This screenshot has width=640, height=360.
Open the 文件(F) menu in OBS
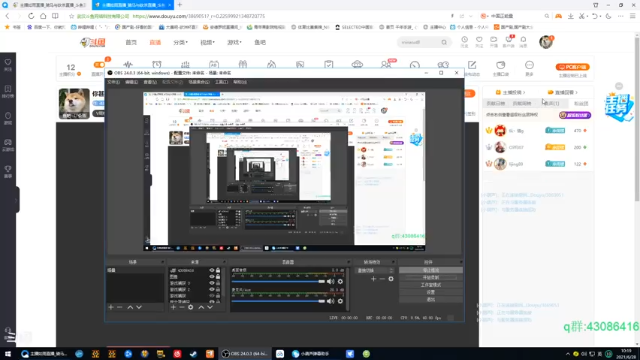(x=113, y=82)
